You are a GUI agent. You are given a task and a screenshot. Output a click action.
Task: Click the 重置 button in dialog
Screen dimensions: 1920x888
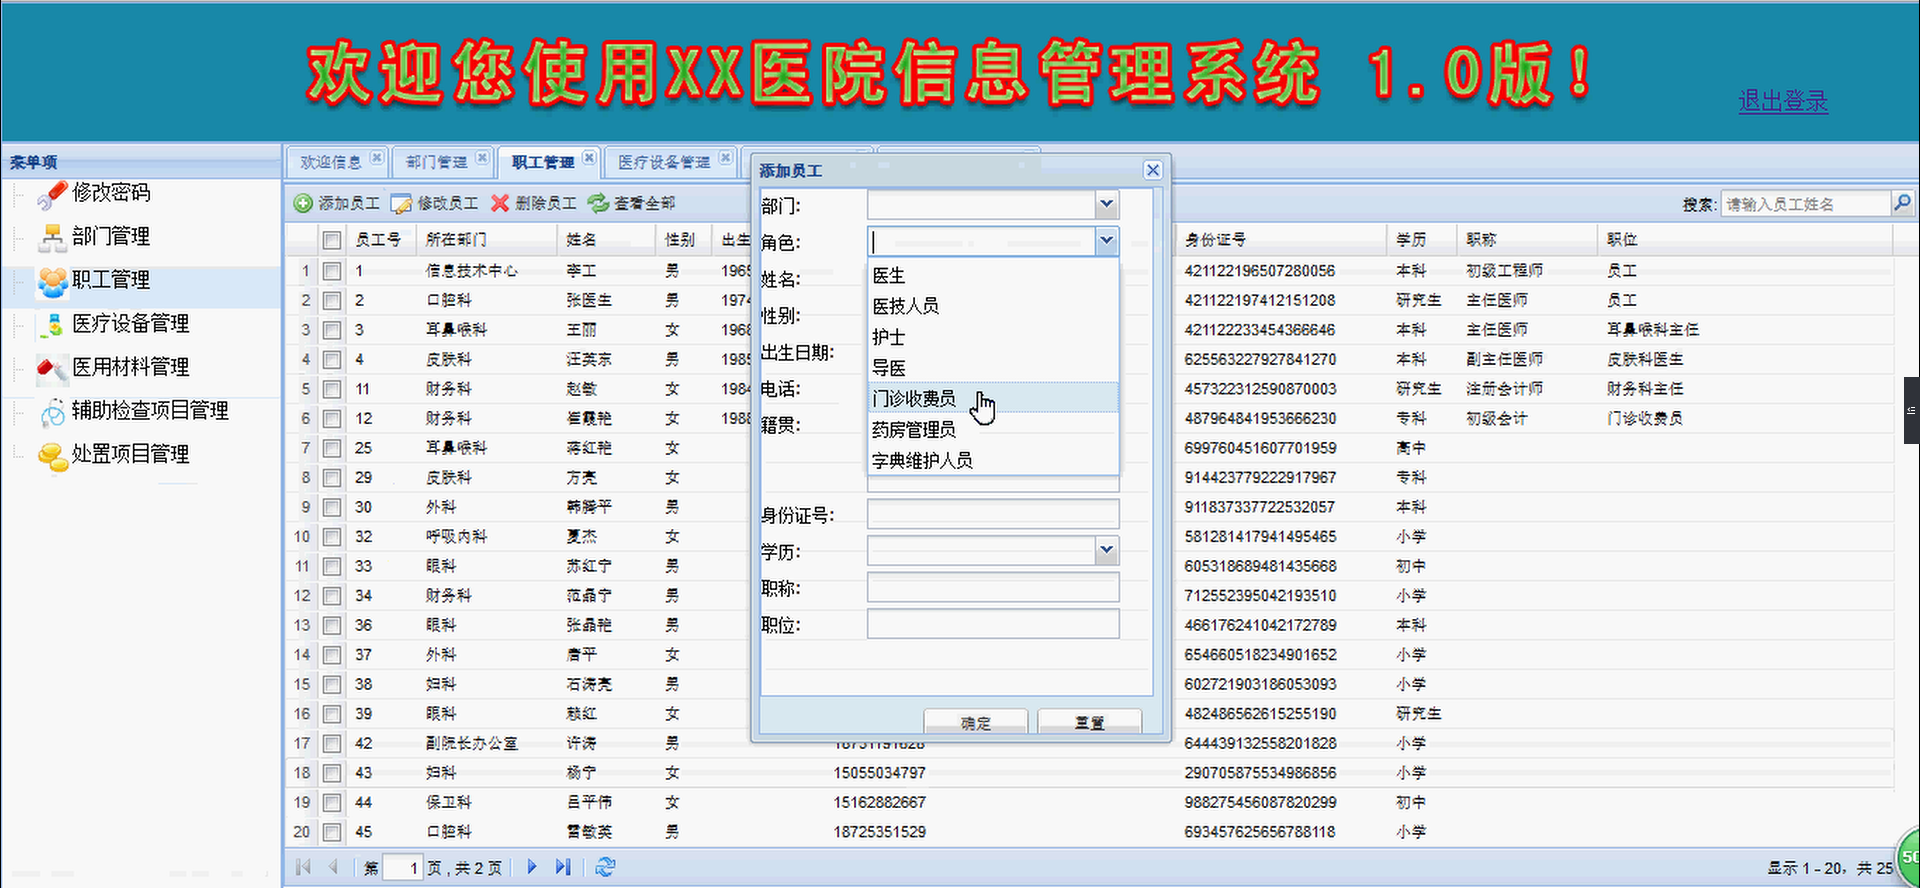tap(1090, 722)
